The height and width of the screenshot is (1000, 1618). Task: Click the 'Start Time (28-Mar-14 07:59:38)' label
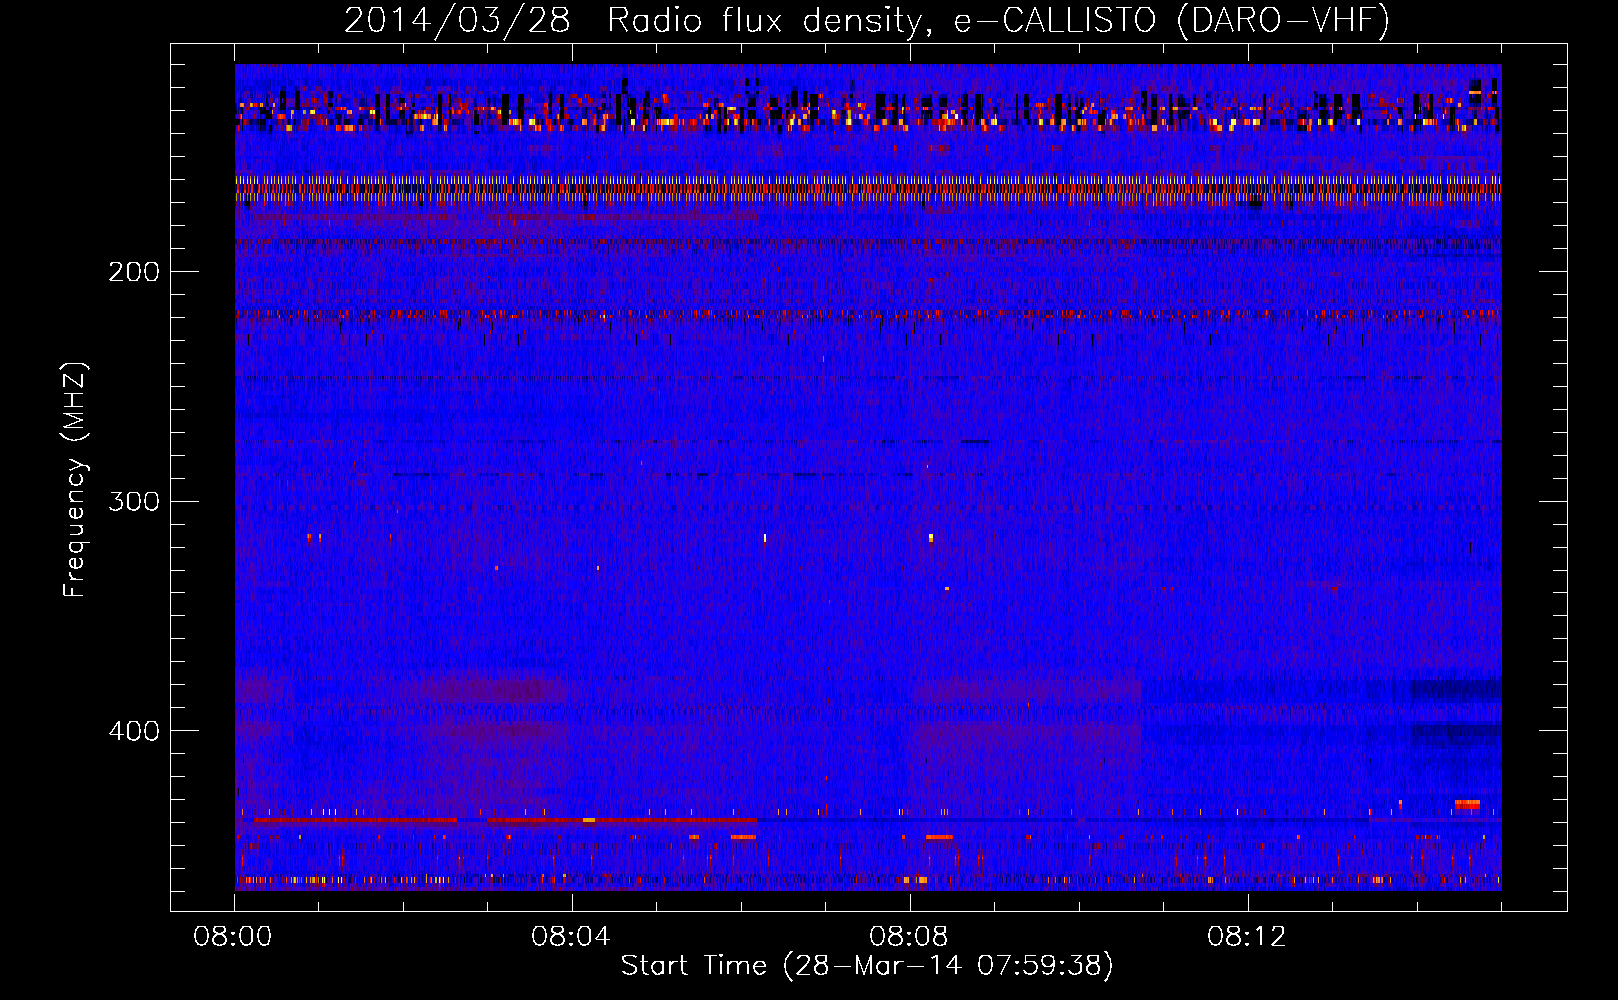tap(867, 966)
